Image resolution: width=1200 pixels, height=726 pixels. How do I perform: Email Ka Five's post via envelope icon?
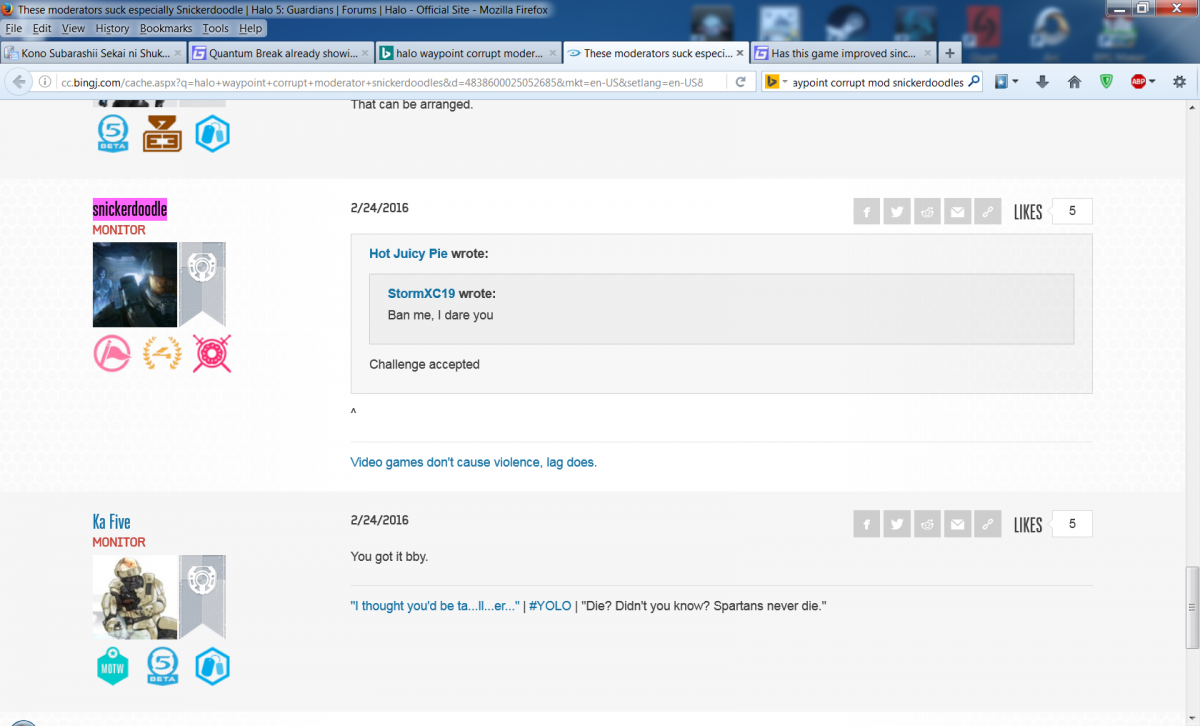[958, 524]
